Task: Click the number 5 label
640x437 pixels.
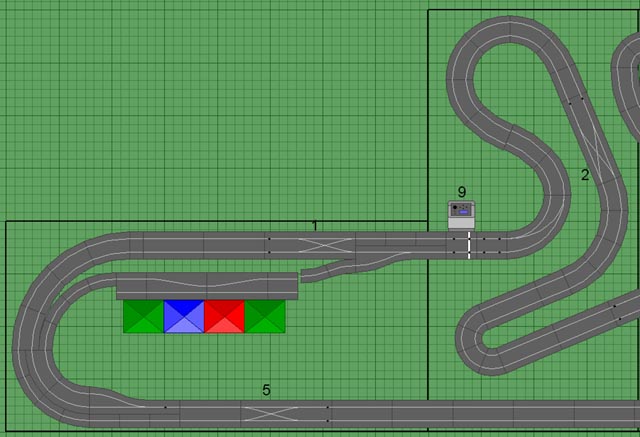Action: [266, 390]
